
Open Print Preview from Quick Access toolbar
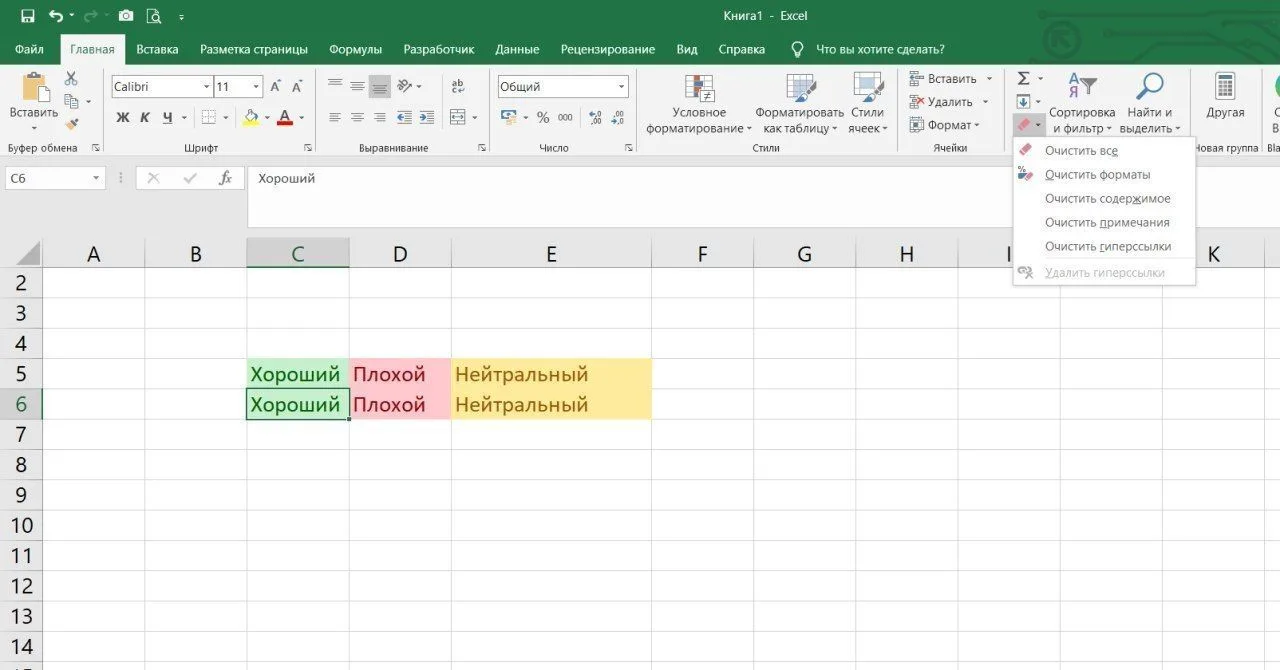coord(153,16)
